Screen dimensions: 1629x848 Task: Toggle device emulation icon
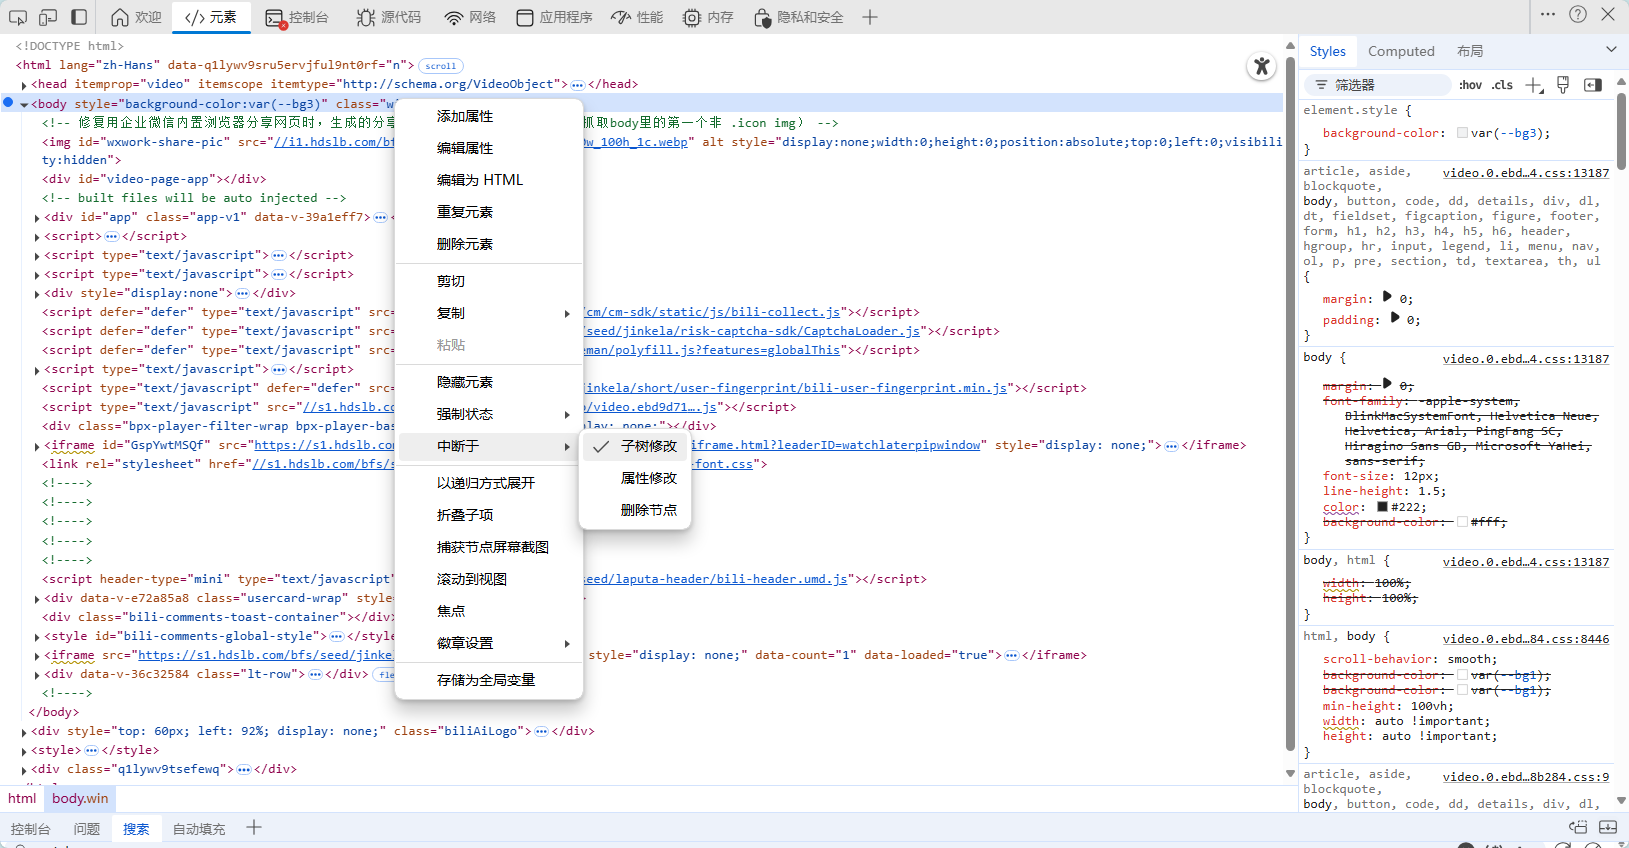click(x=48, y=17)
